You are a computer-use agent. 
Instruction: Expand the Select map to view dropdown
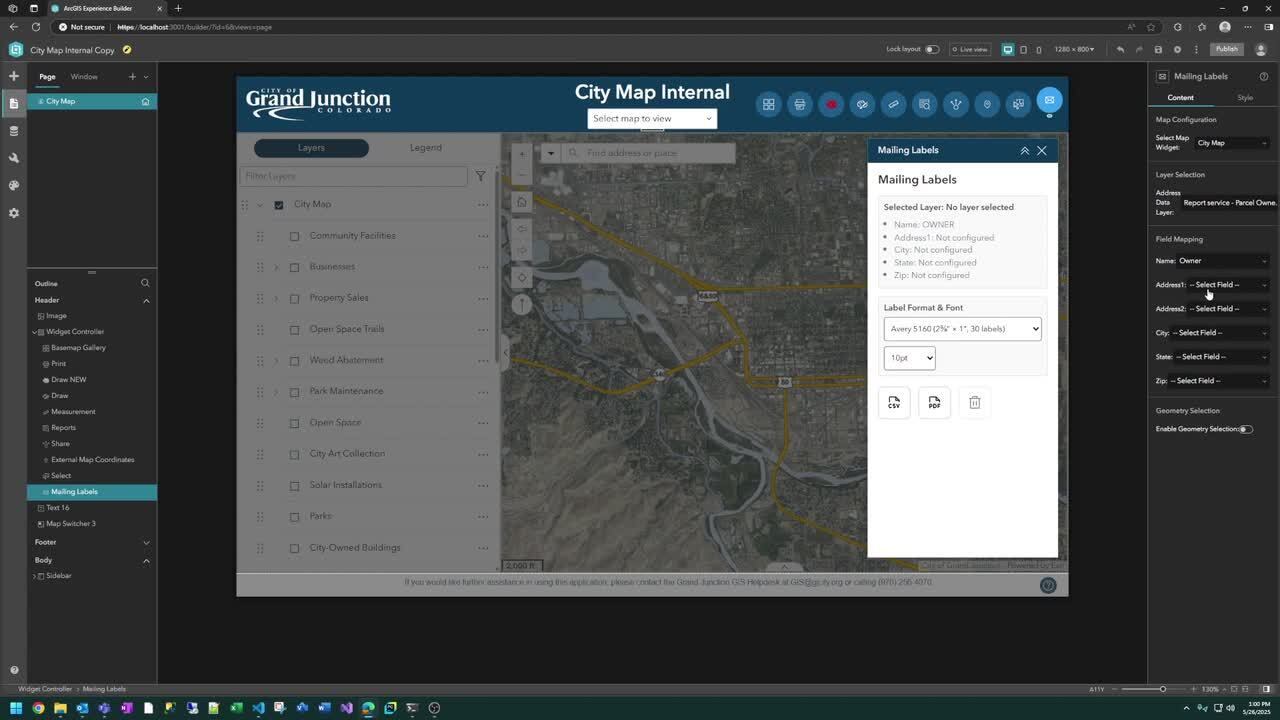pyautogui.click(x=652, y=118)
